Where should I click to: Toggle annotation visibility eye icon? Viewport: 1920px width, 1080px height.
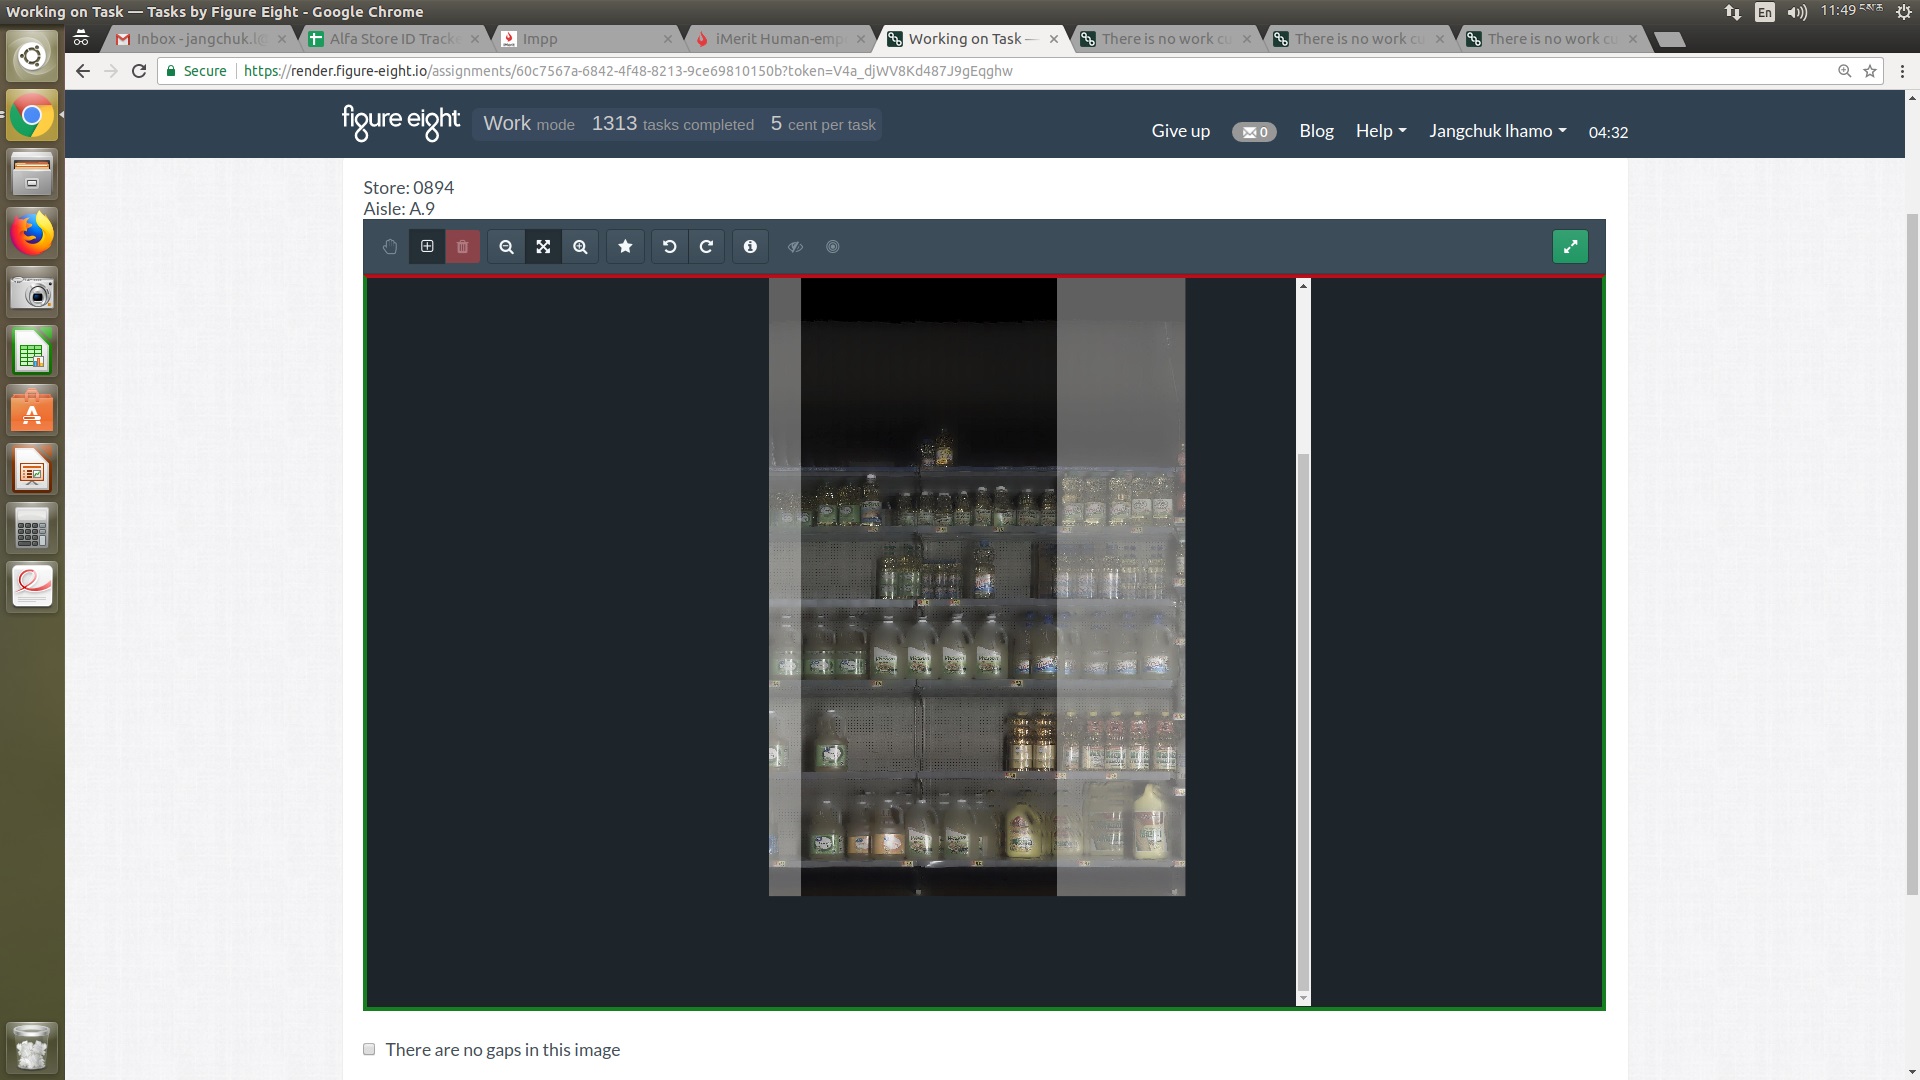coord(795,247)
